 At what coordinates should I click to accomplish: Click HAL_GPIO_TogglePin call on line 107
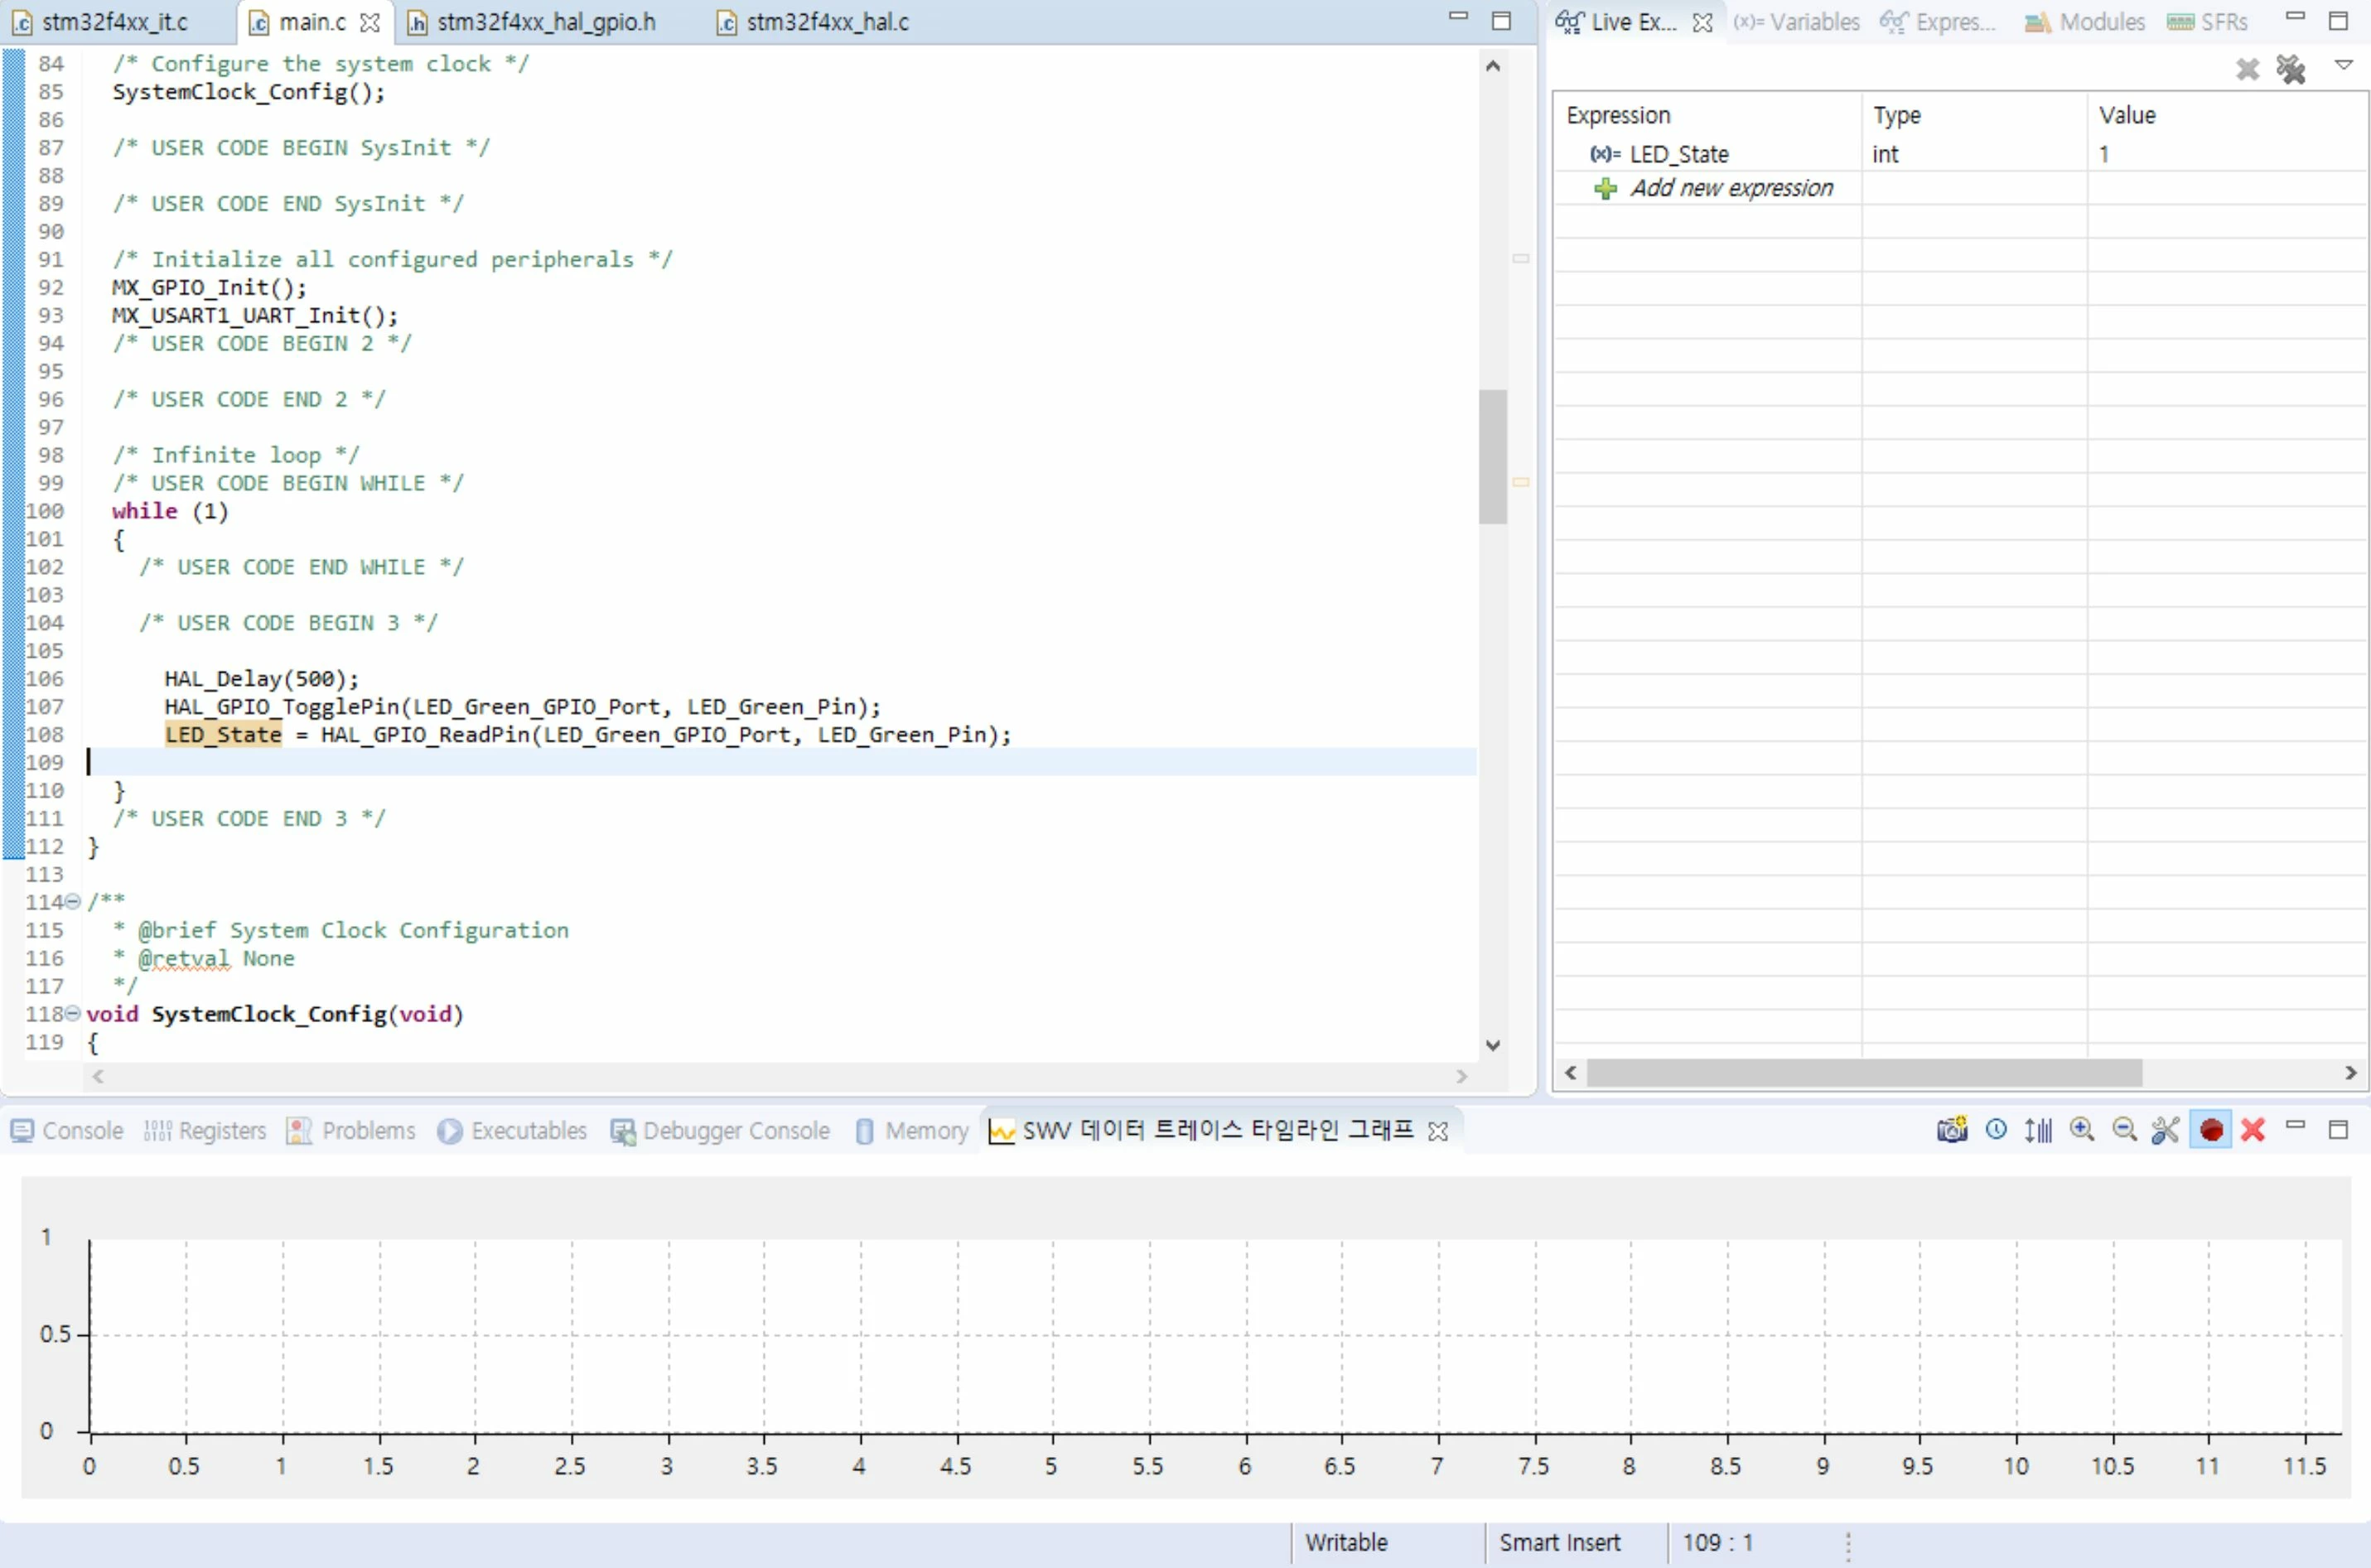pyautogui.click(x=524, y=707)
